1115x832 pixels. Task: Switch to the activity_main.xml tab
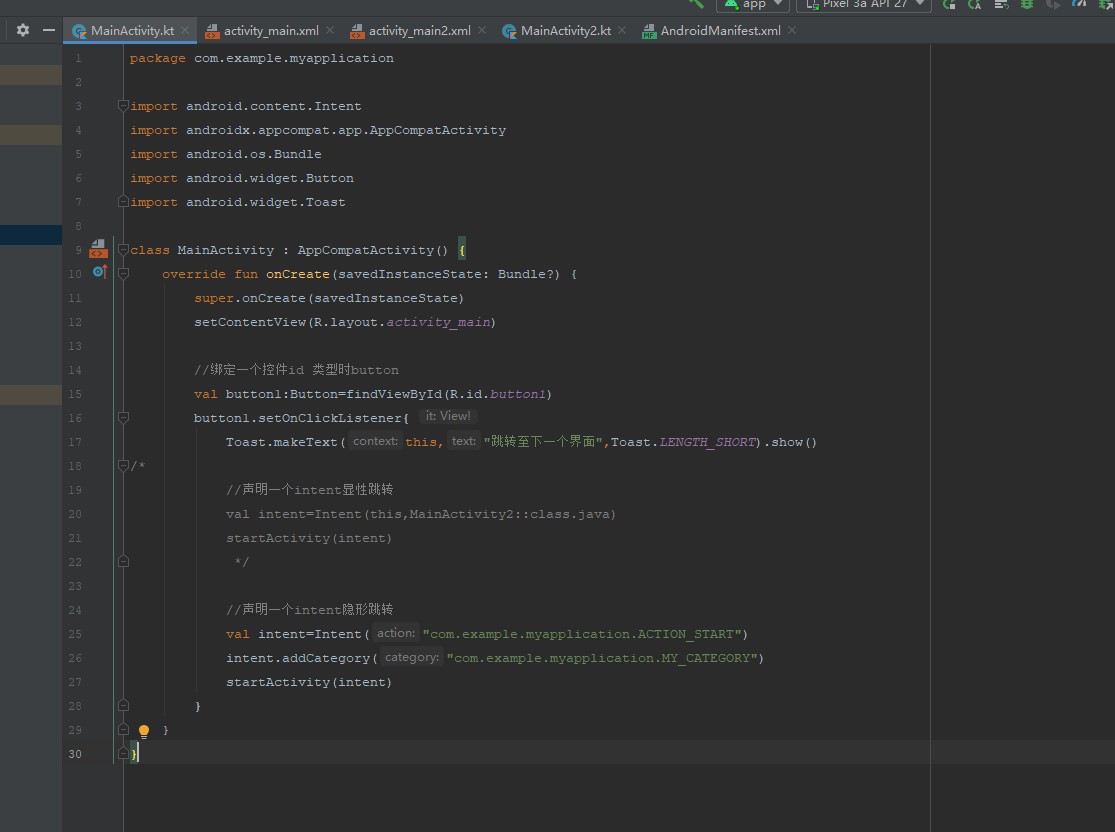[x=271, y=31]
